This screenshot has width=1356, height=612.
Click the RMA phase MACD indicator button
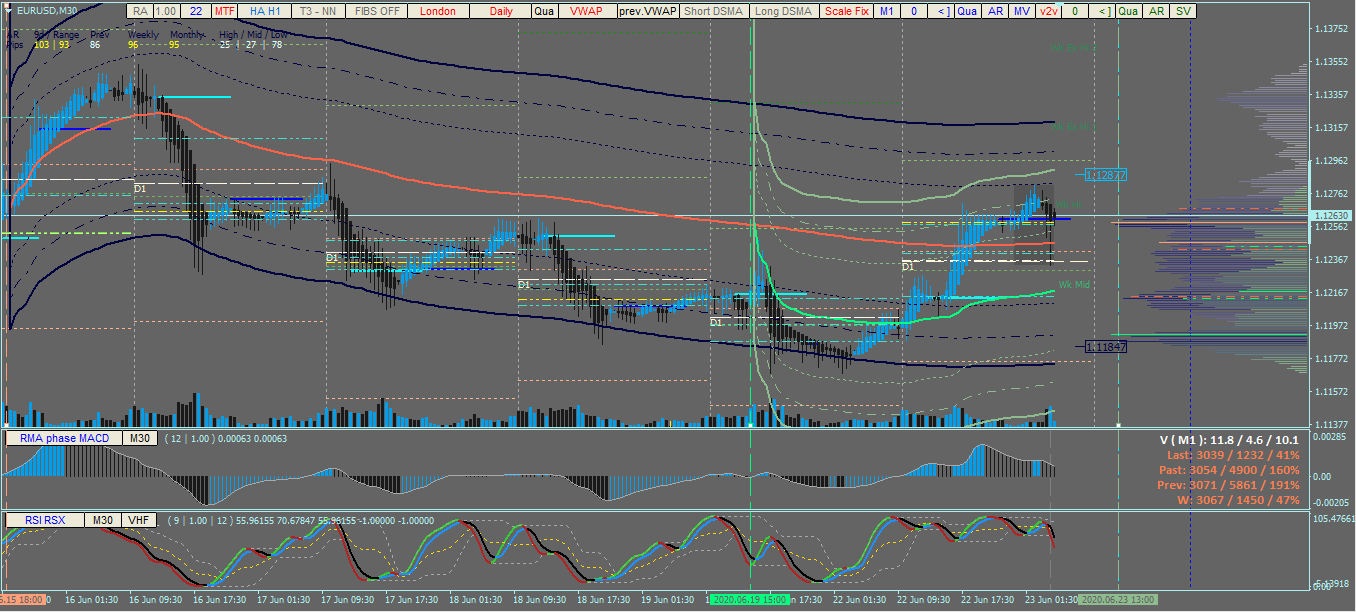coord(64,438)
